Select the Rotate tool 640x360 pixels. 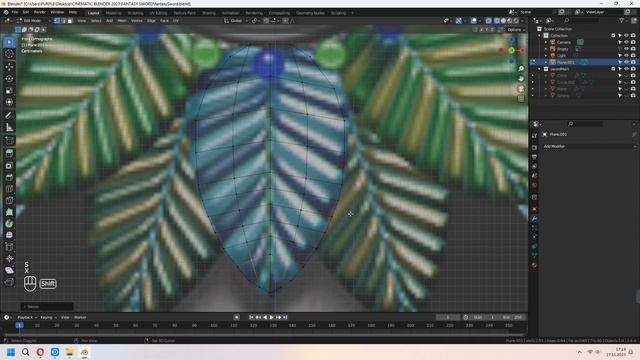point(9,78)
